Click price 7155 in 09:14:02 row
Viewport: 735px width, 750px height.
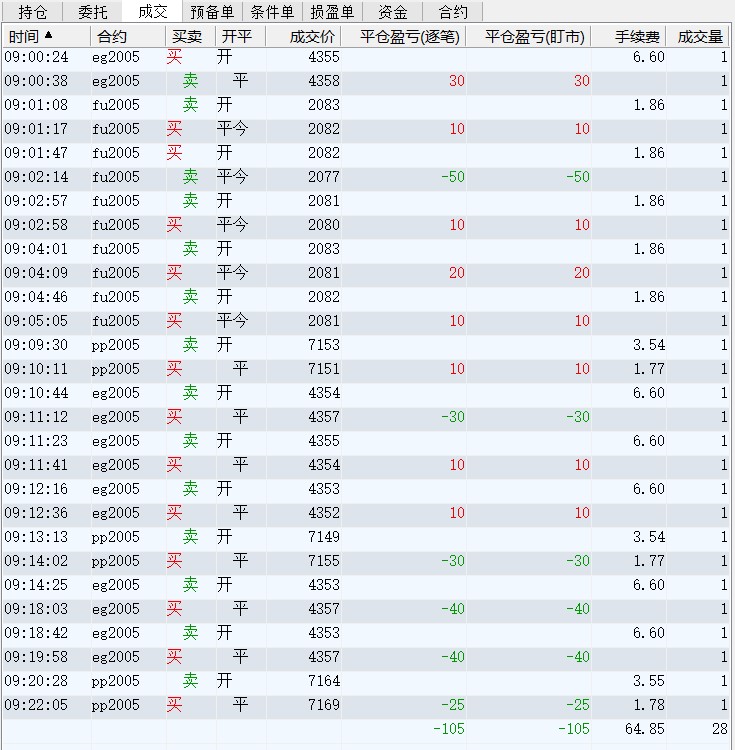(324, 561)
